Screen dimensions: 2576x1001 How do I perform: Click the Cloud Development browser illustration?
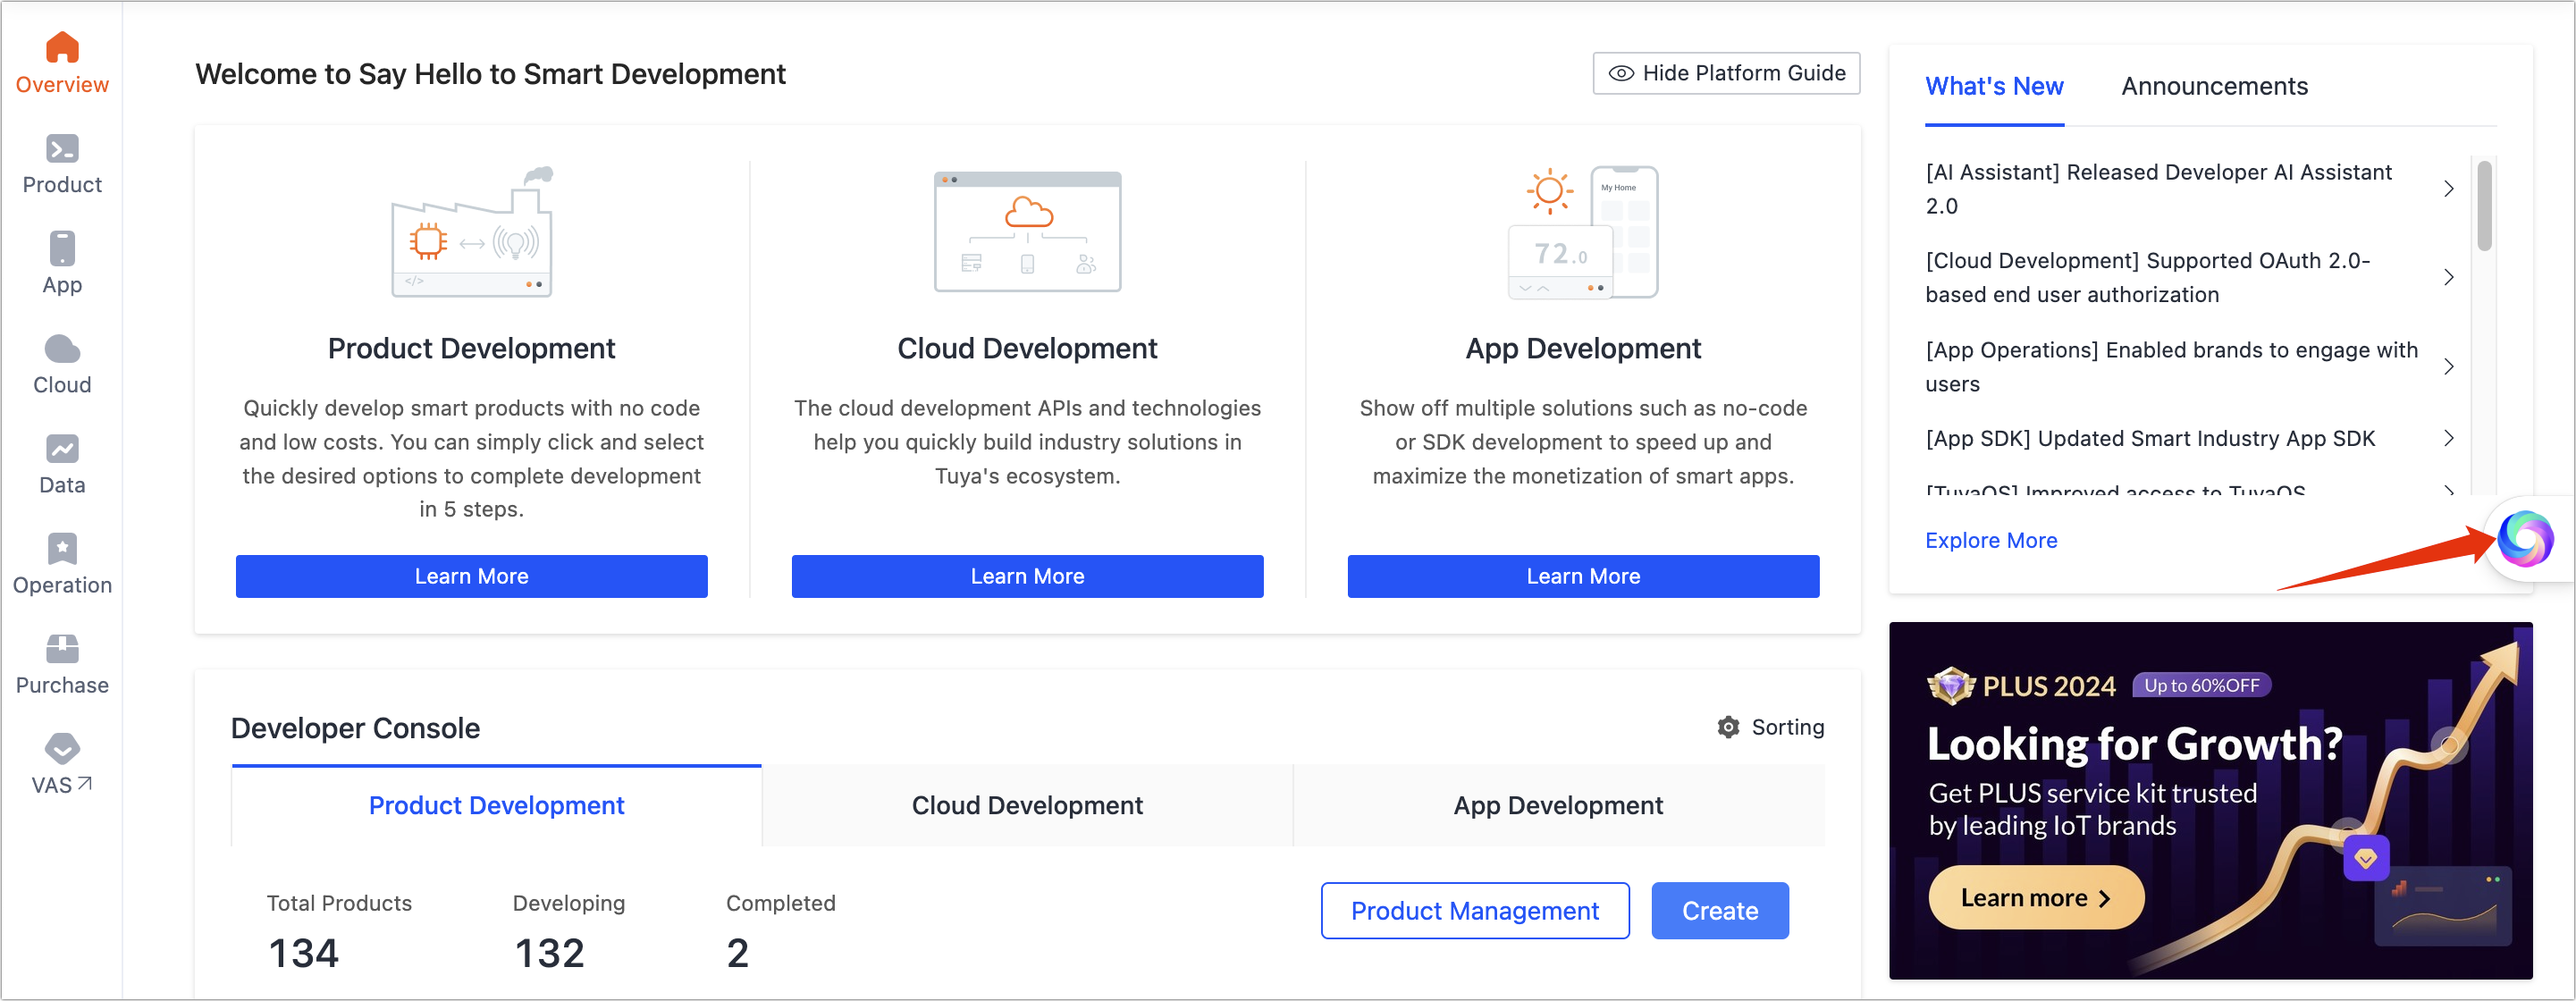1027,232
